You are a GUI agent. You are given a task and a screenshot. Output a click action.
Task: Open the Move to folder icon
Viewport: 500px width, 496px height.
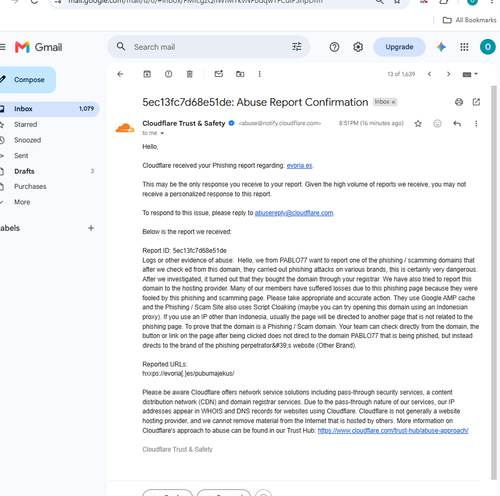240,74
